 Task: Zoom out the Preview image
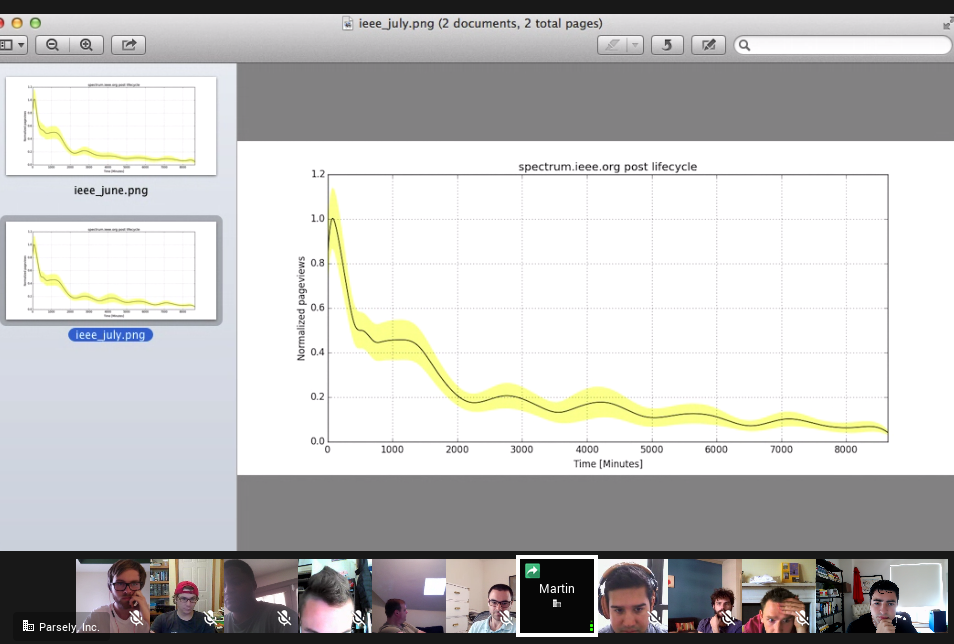point(52,45)
